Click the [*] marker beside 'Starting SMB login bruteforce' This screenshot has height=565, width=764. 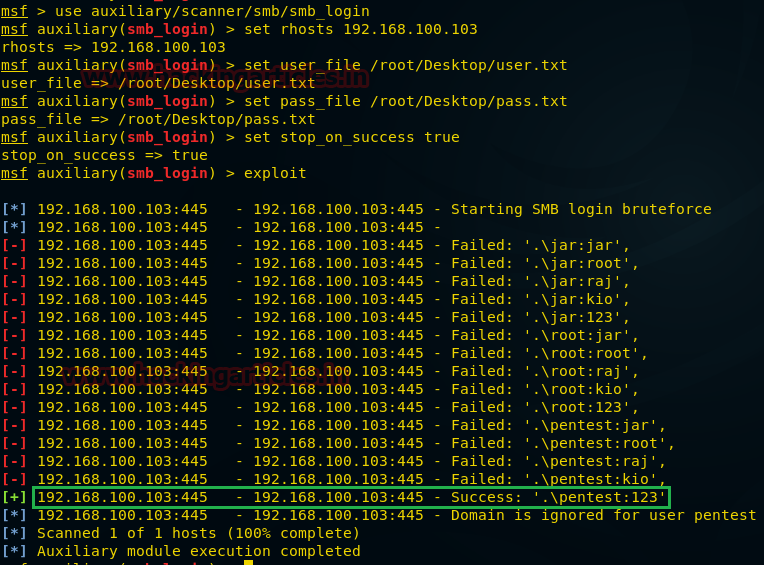[14, 209]
